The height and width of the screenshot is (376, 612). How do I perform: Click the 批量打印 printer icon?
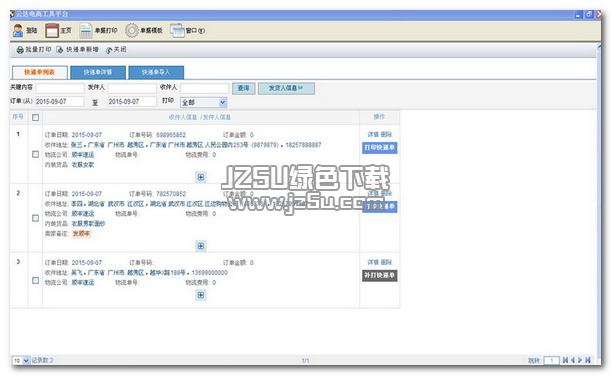[x=20, y=50]
